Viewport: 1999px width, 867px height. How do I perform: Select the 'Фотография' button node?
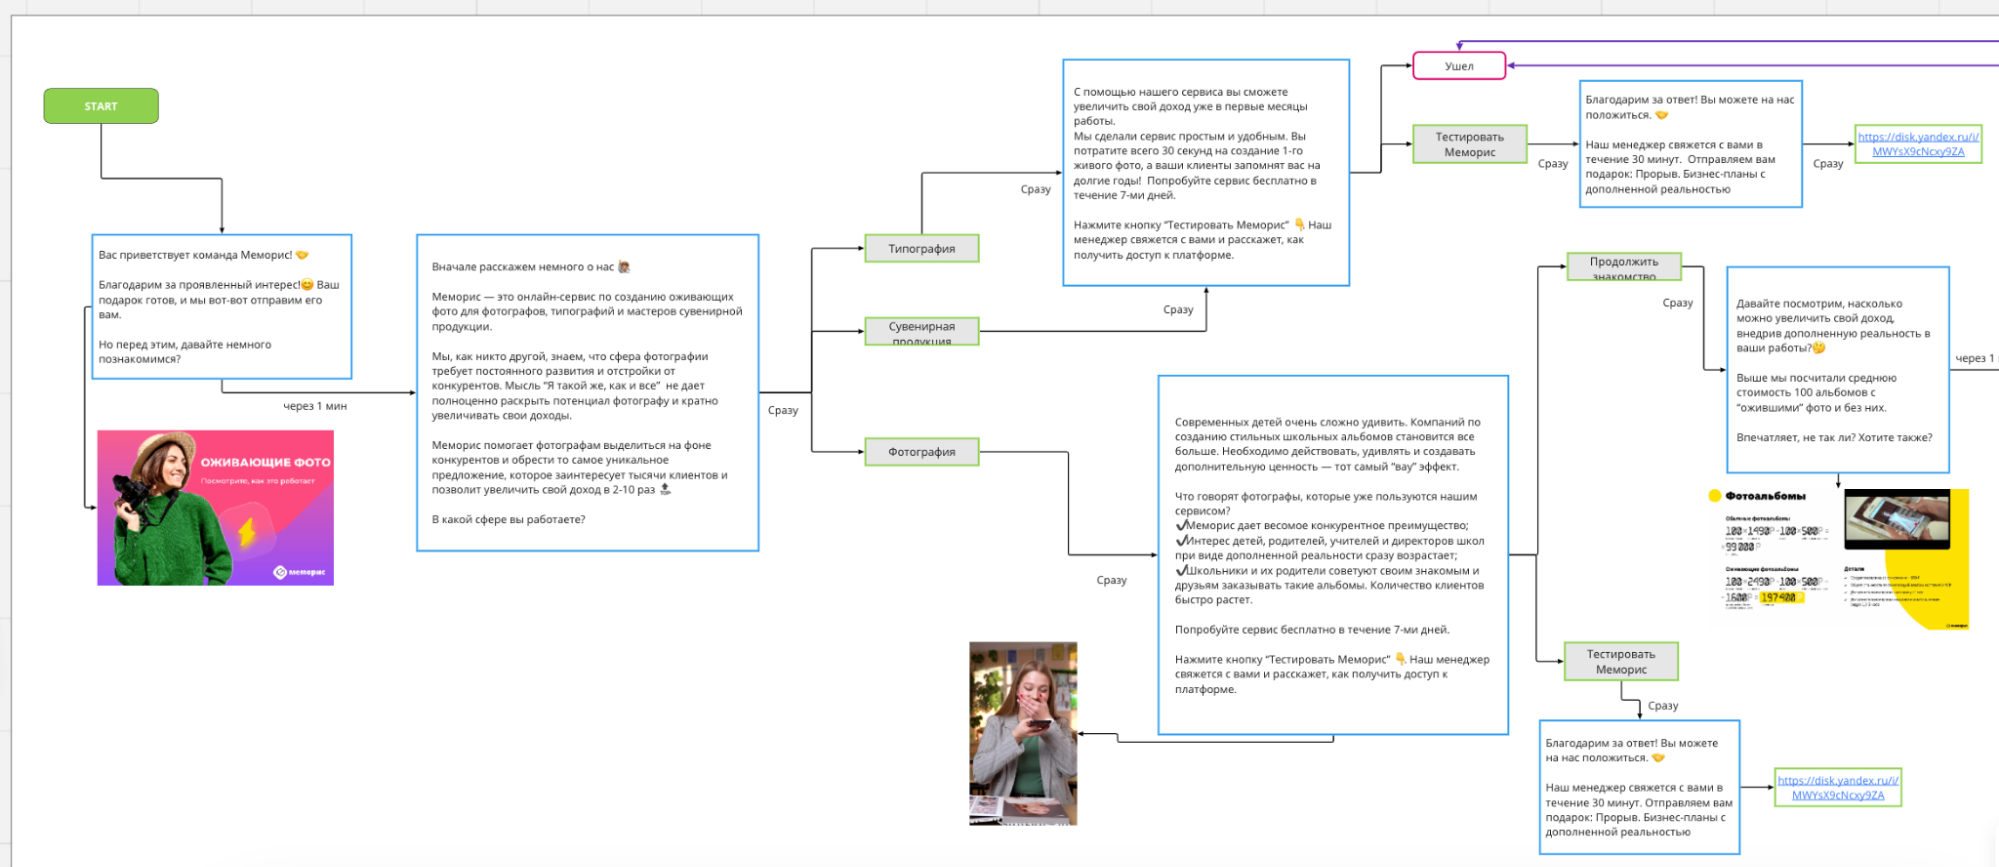922,452
